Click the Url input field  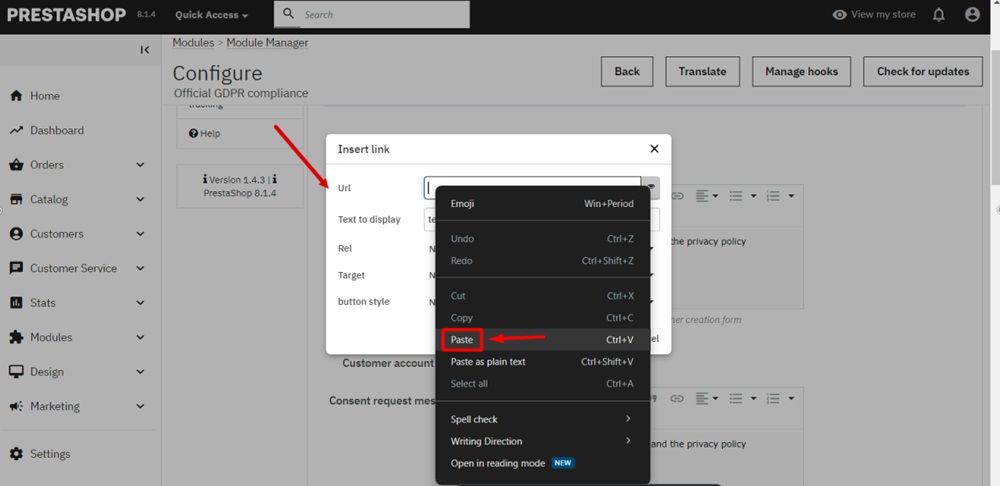(533, 188)
